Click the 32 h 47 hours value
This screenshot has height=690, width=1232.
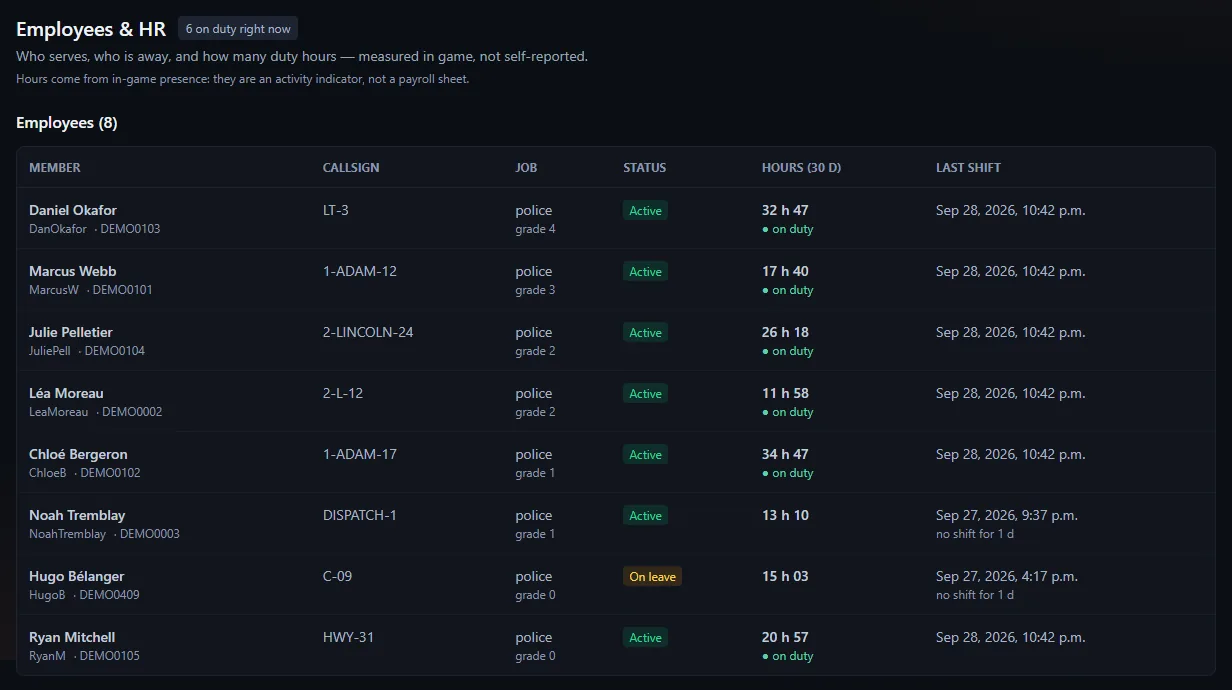point(785,210)
